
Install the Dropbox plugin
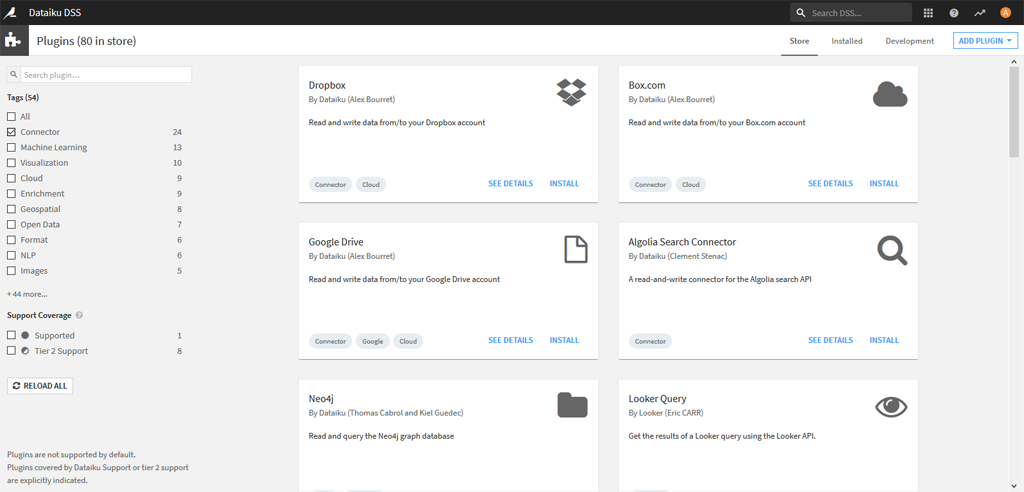(x=564, y=184)
